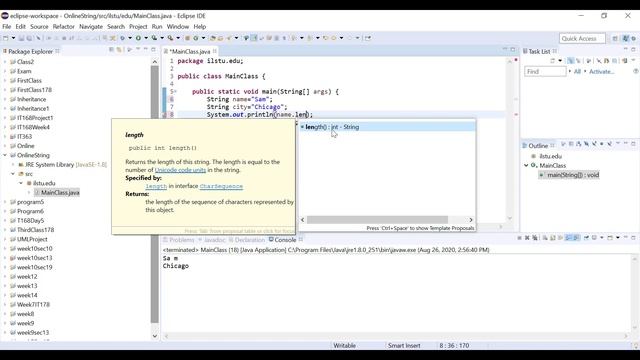Screen dimensions: 640x360
Task: Click the New file toolbar icon
Action: point(6,38)
